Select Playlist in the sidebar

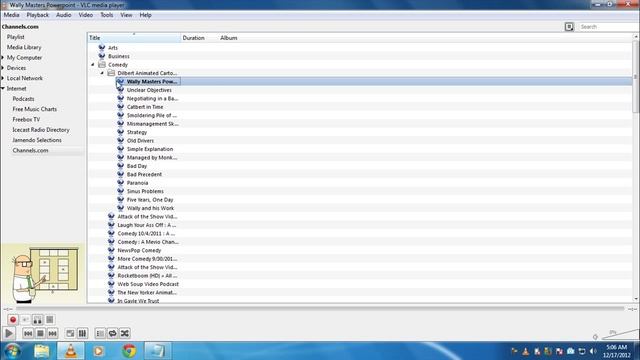[16, 37]
